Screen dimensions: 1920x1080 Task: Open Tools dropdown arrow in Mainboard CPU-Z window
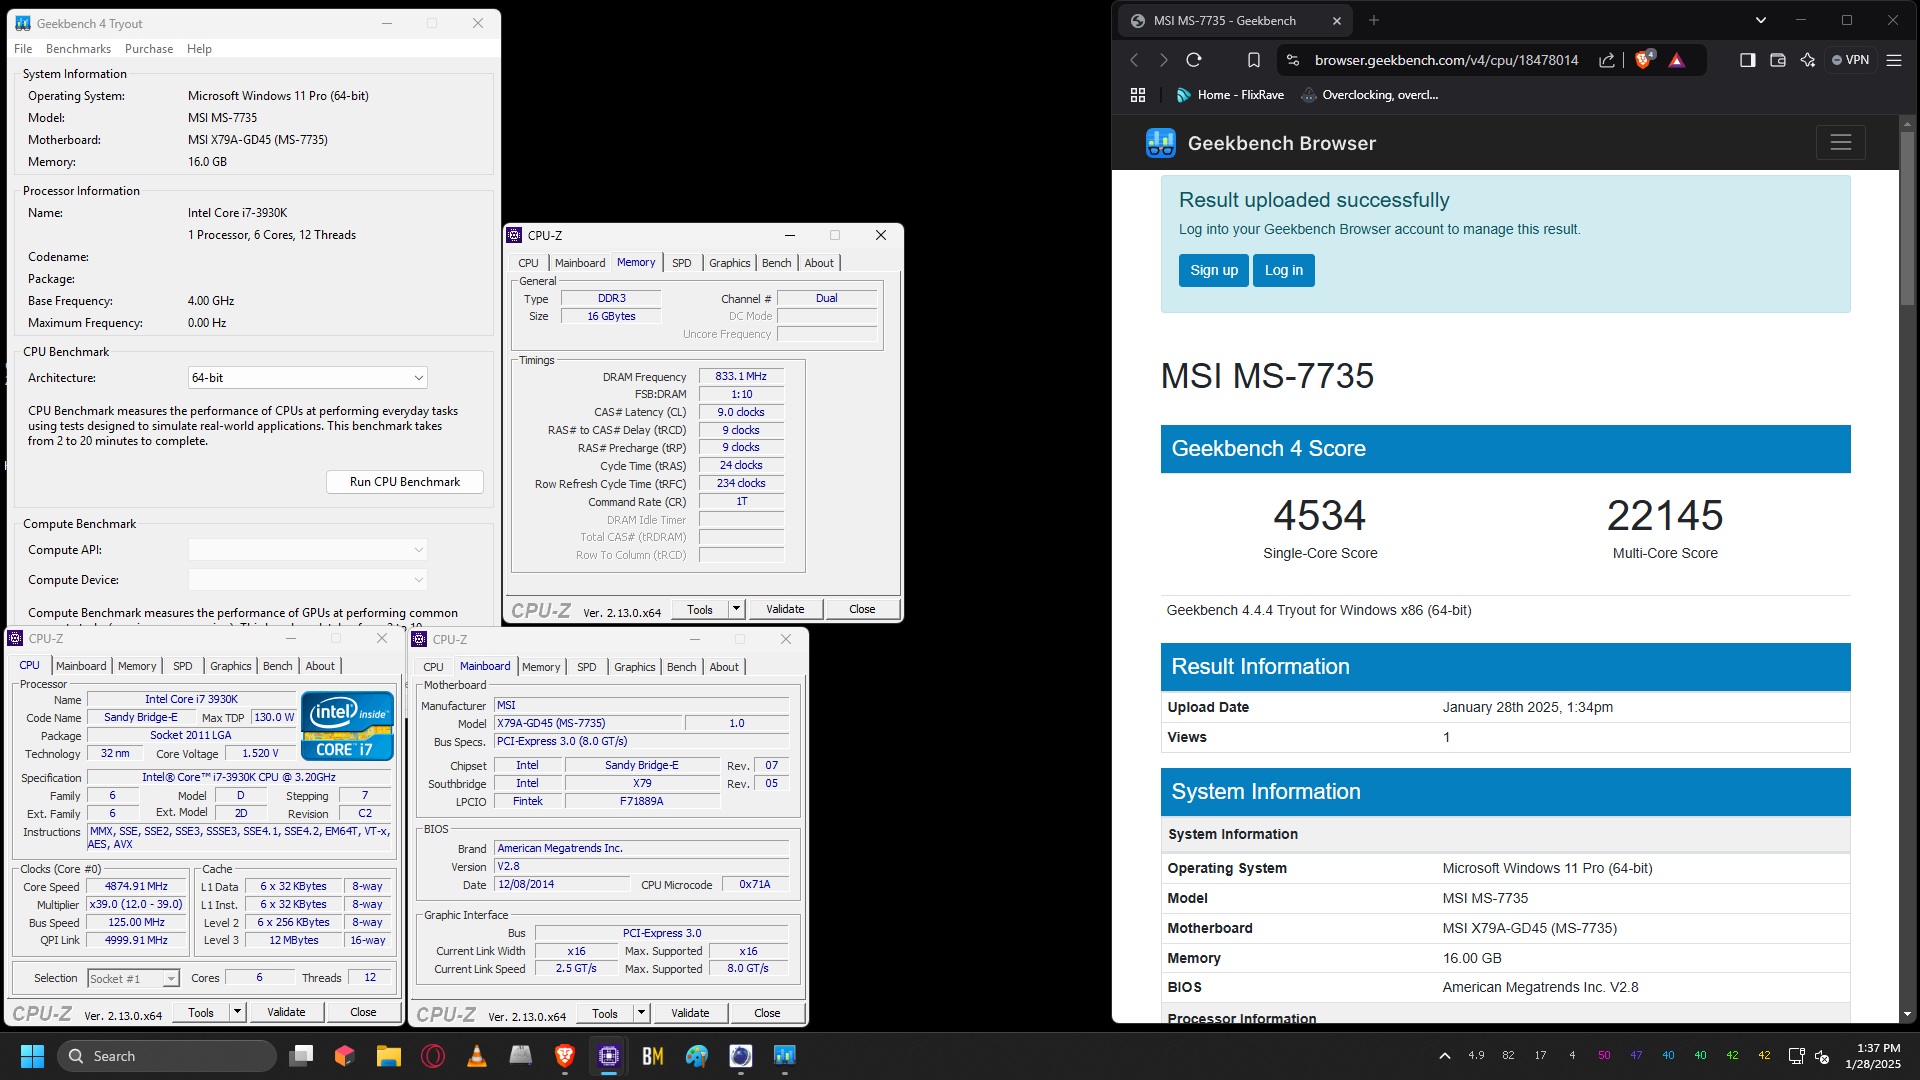pyautogui.click(x=641, y=1013)
